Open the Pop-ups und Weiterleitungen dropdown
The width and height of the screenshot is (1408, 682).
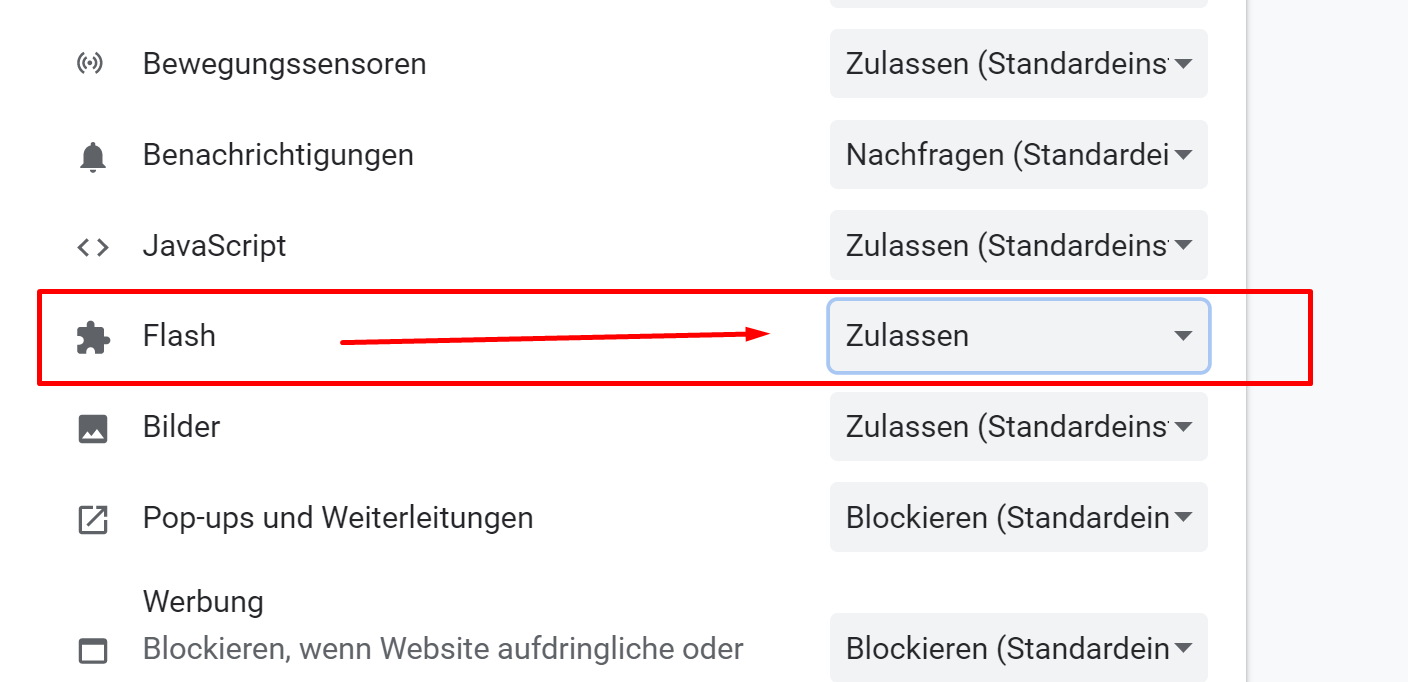click(1018, 518)
